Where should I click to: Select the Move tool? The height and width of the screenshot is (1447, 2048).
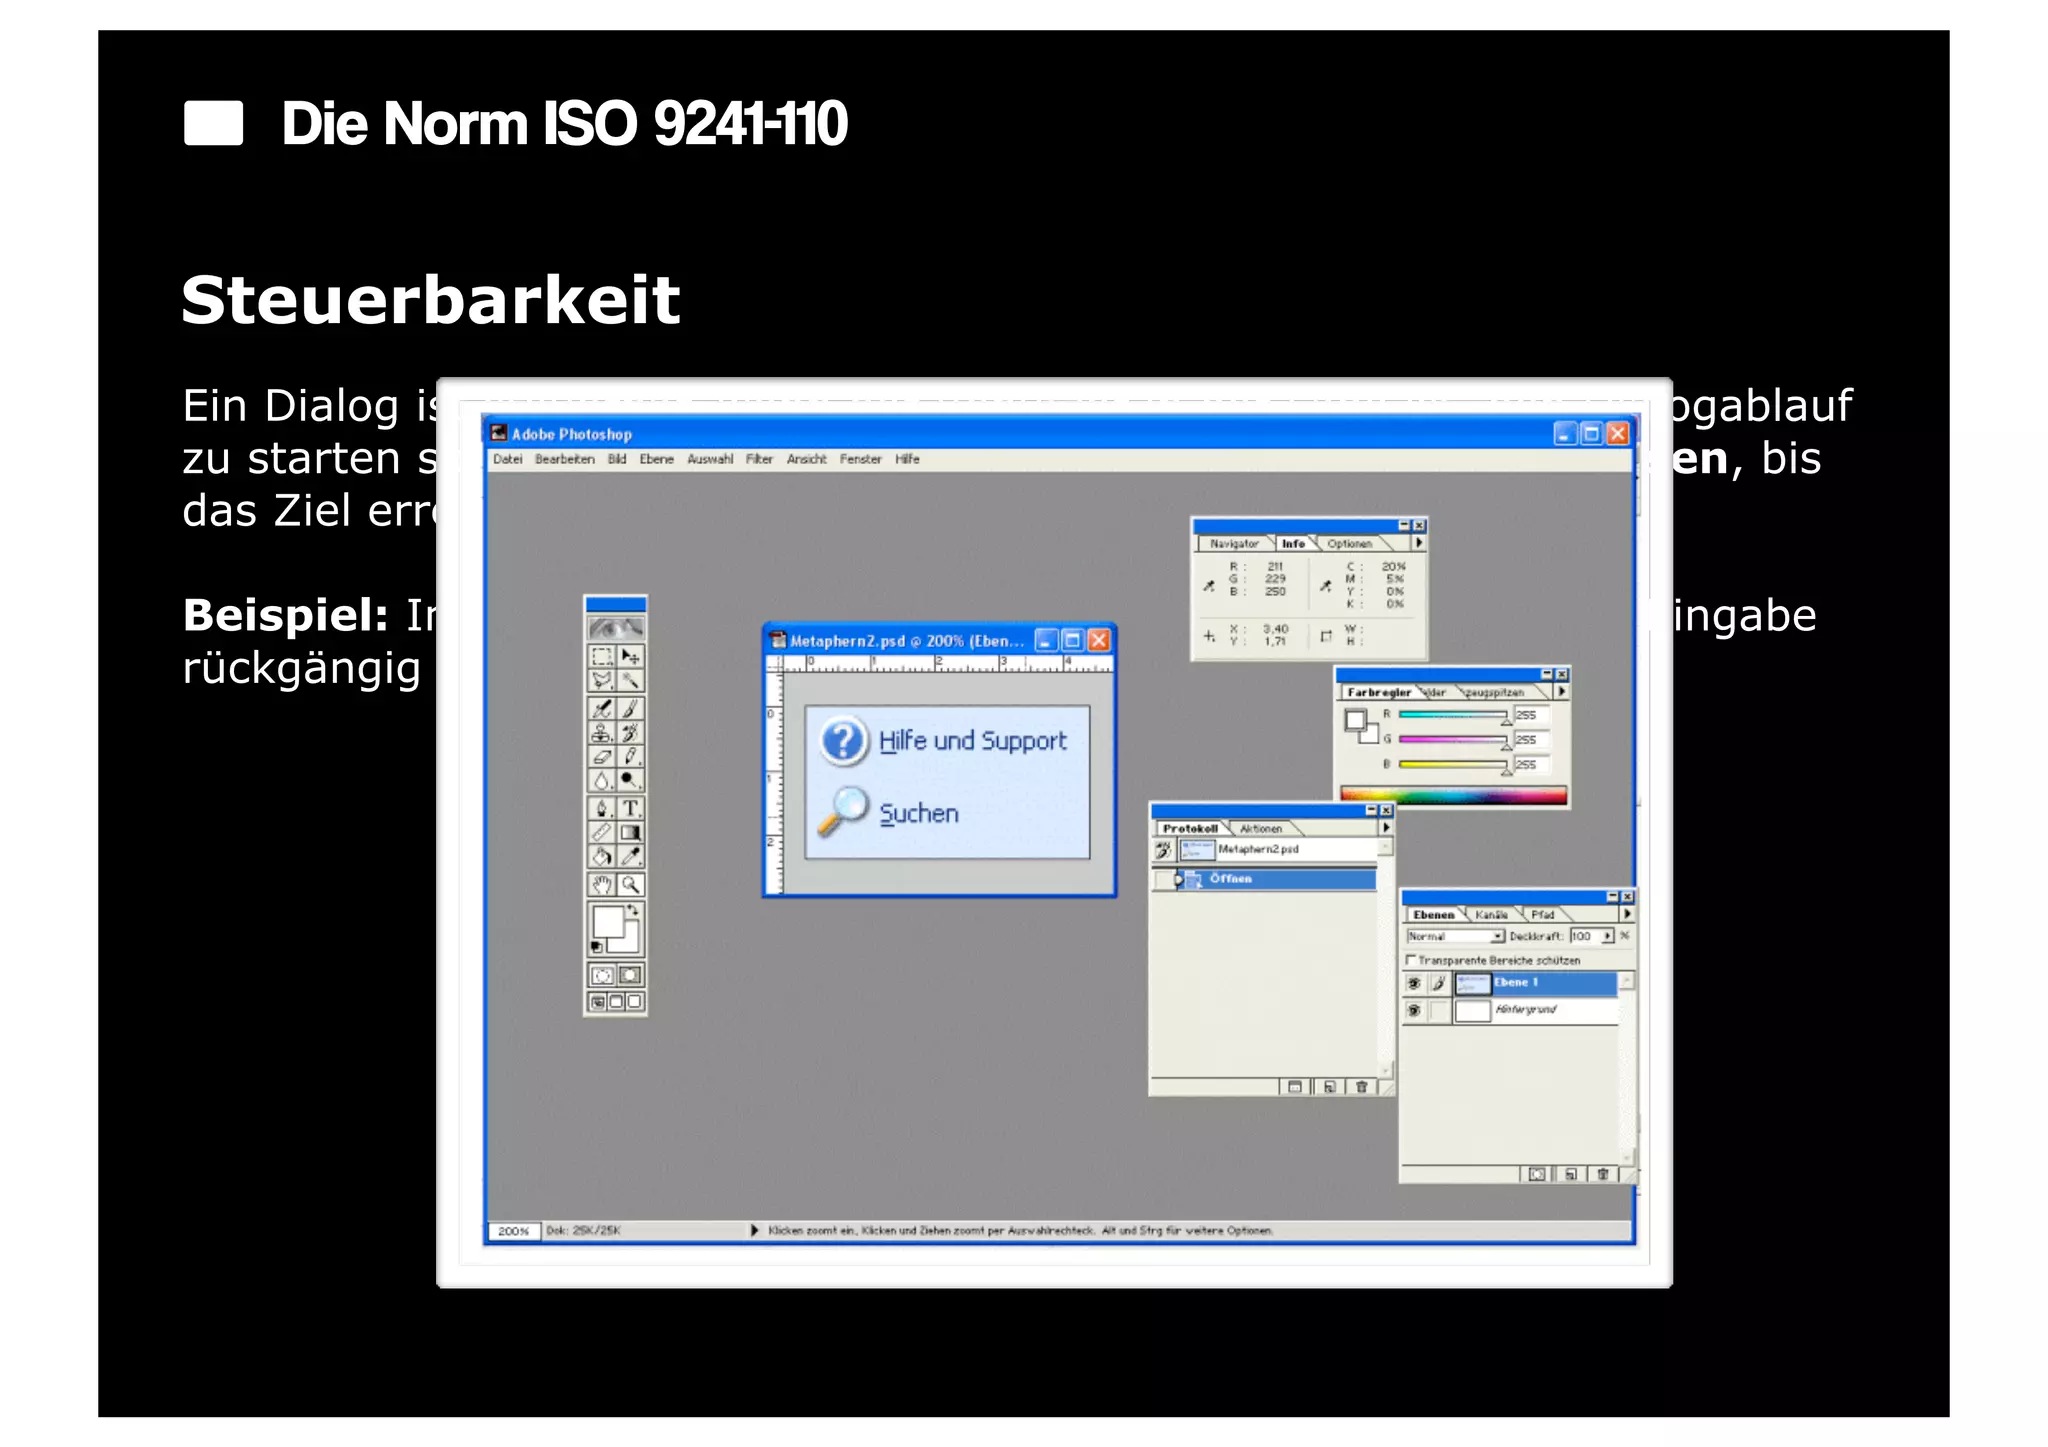pyautogui.click(x=630, y=656)
